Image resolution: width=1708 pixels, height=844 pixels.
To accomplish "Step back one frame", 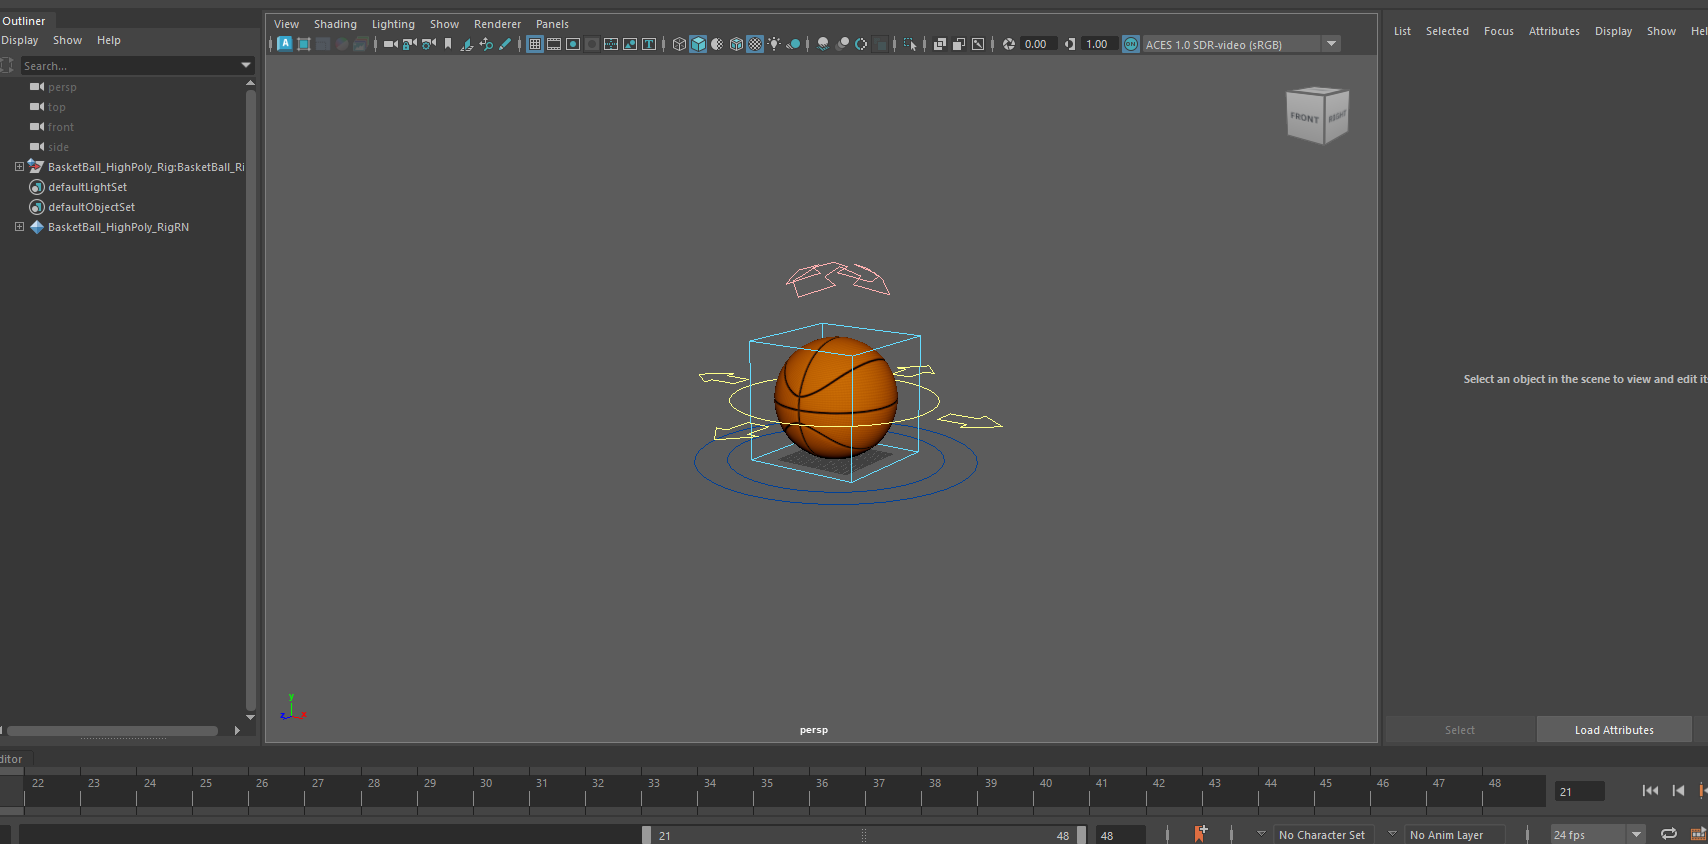I will 1678,790.
